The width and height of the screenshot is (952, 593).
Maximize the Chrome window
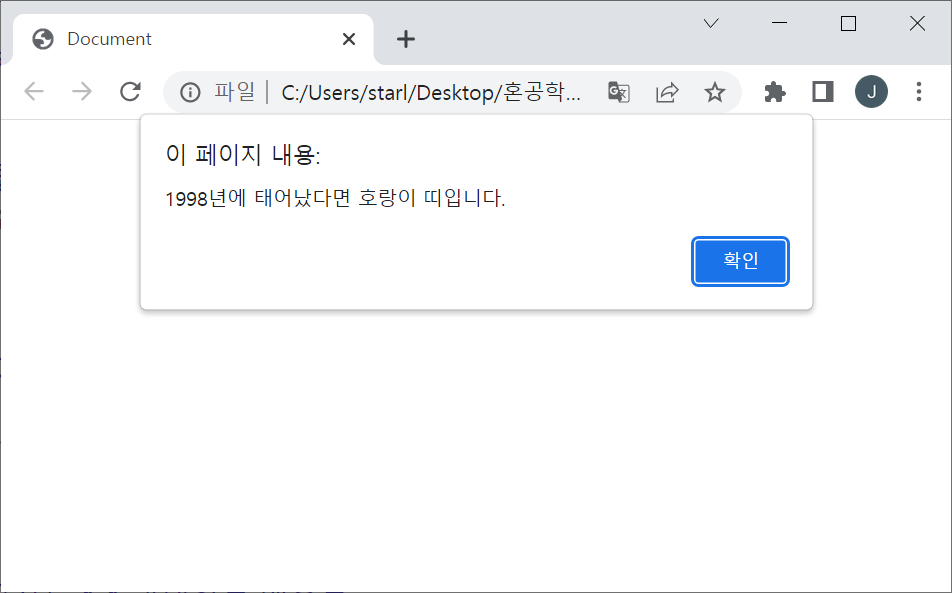point(848,23)
